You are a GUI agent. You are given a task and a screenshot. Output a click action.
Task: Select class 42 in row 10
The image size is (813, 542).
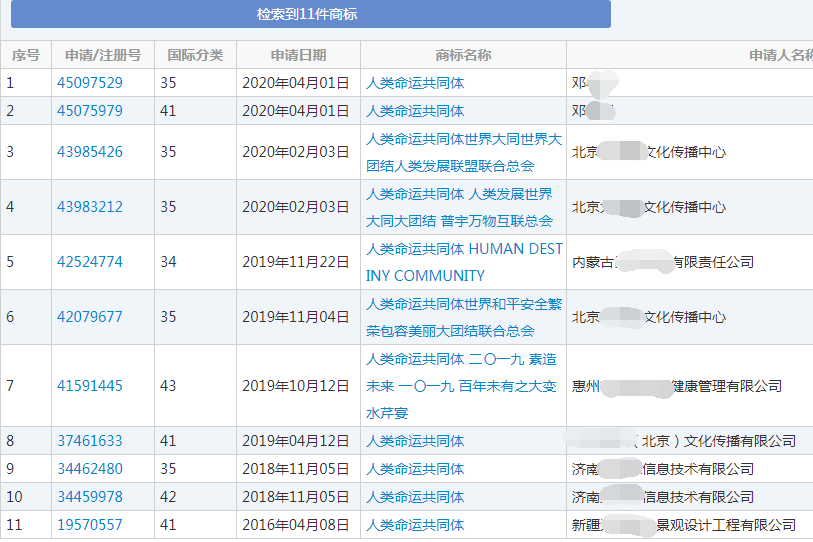168,497
